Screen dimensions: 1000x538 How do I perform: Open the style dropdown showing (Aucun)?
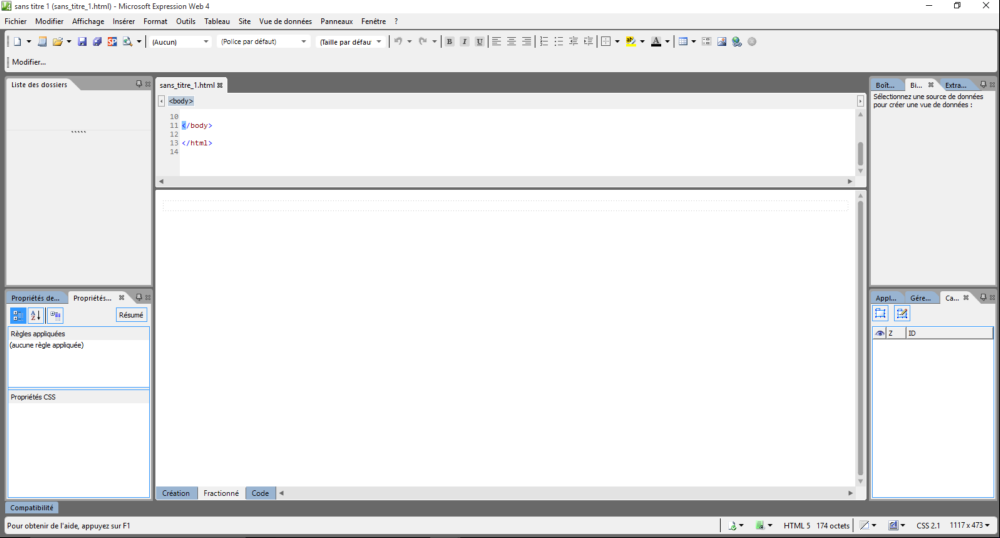180,42
